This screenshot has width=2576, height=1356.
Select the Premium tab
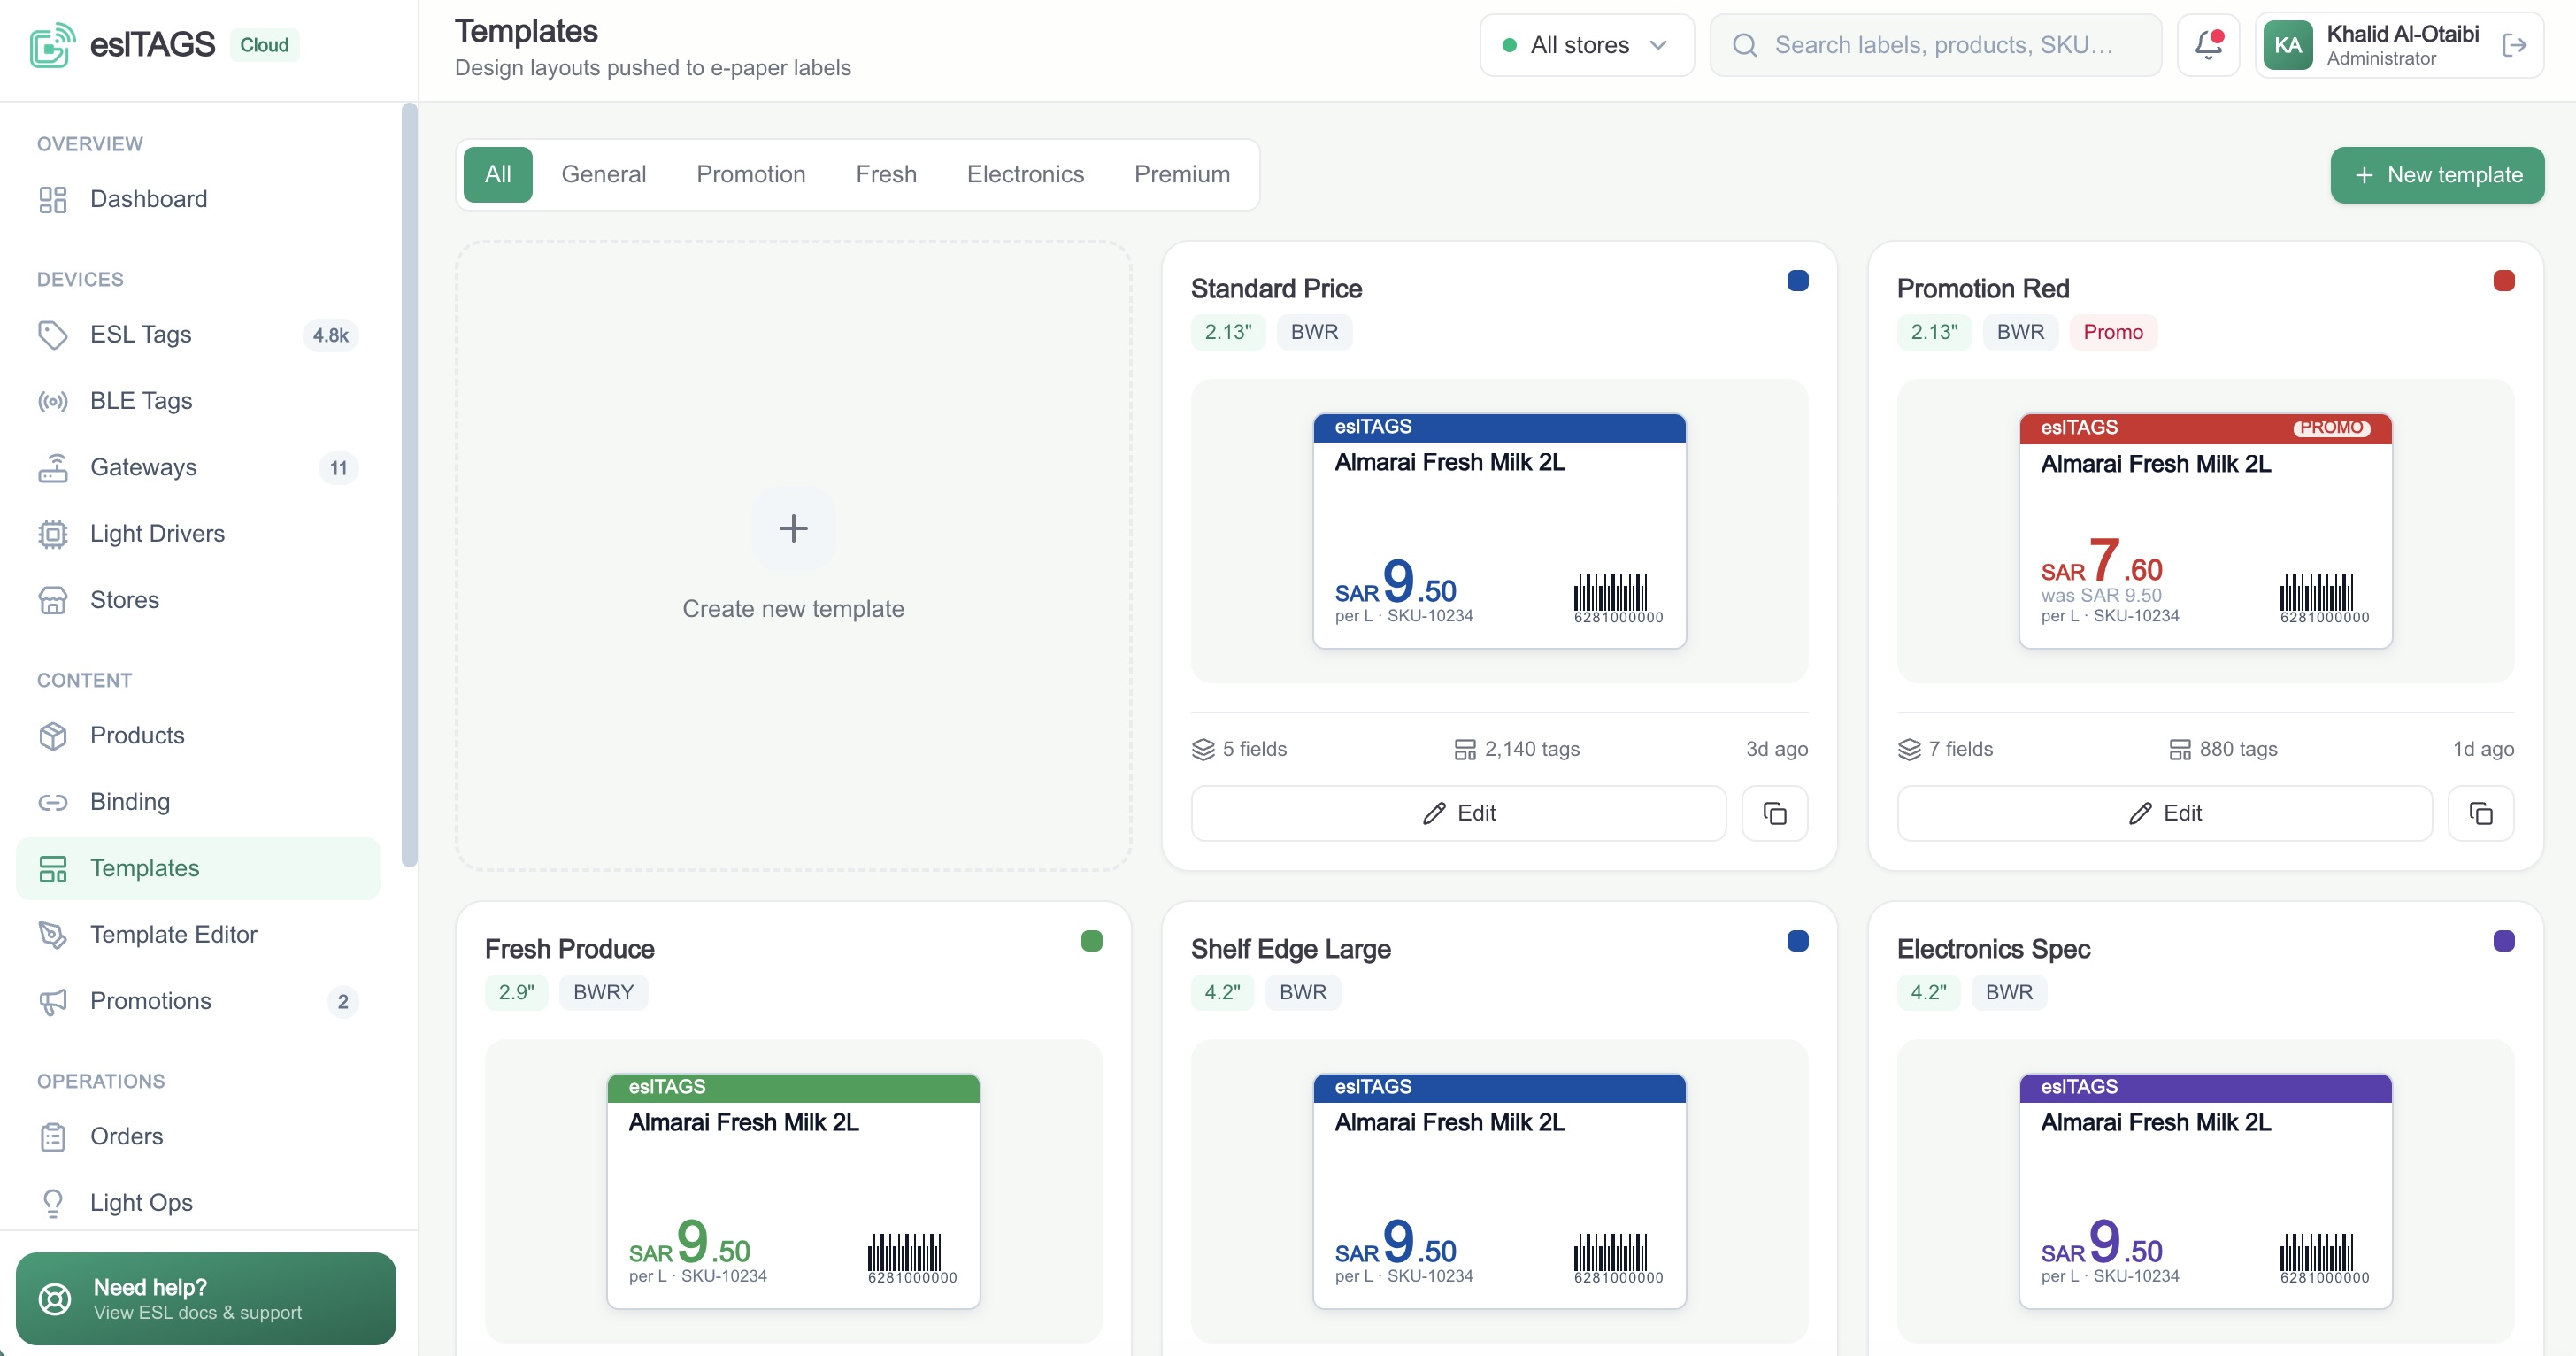click(x=1182, y=175)
